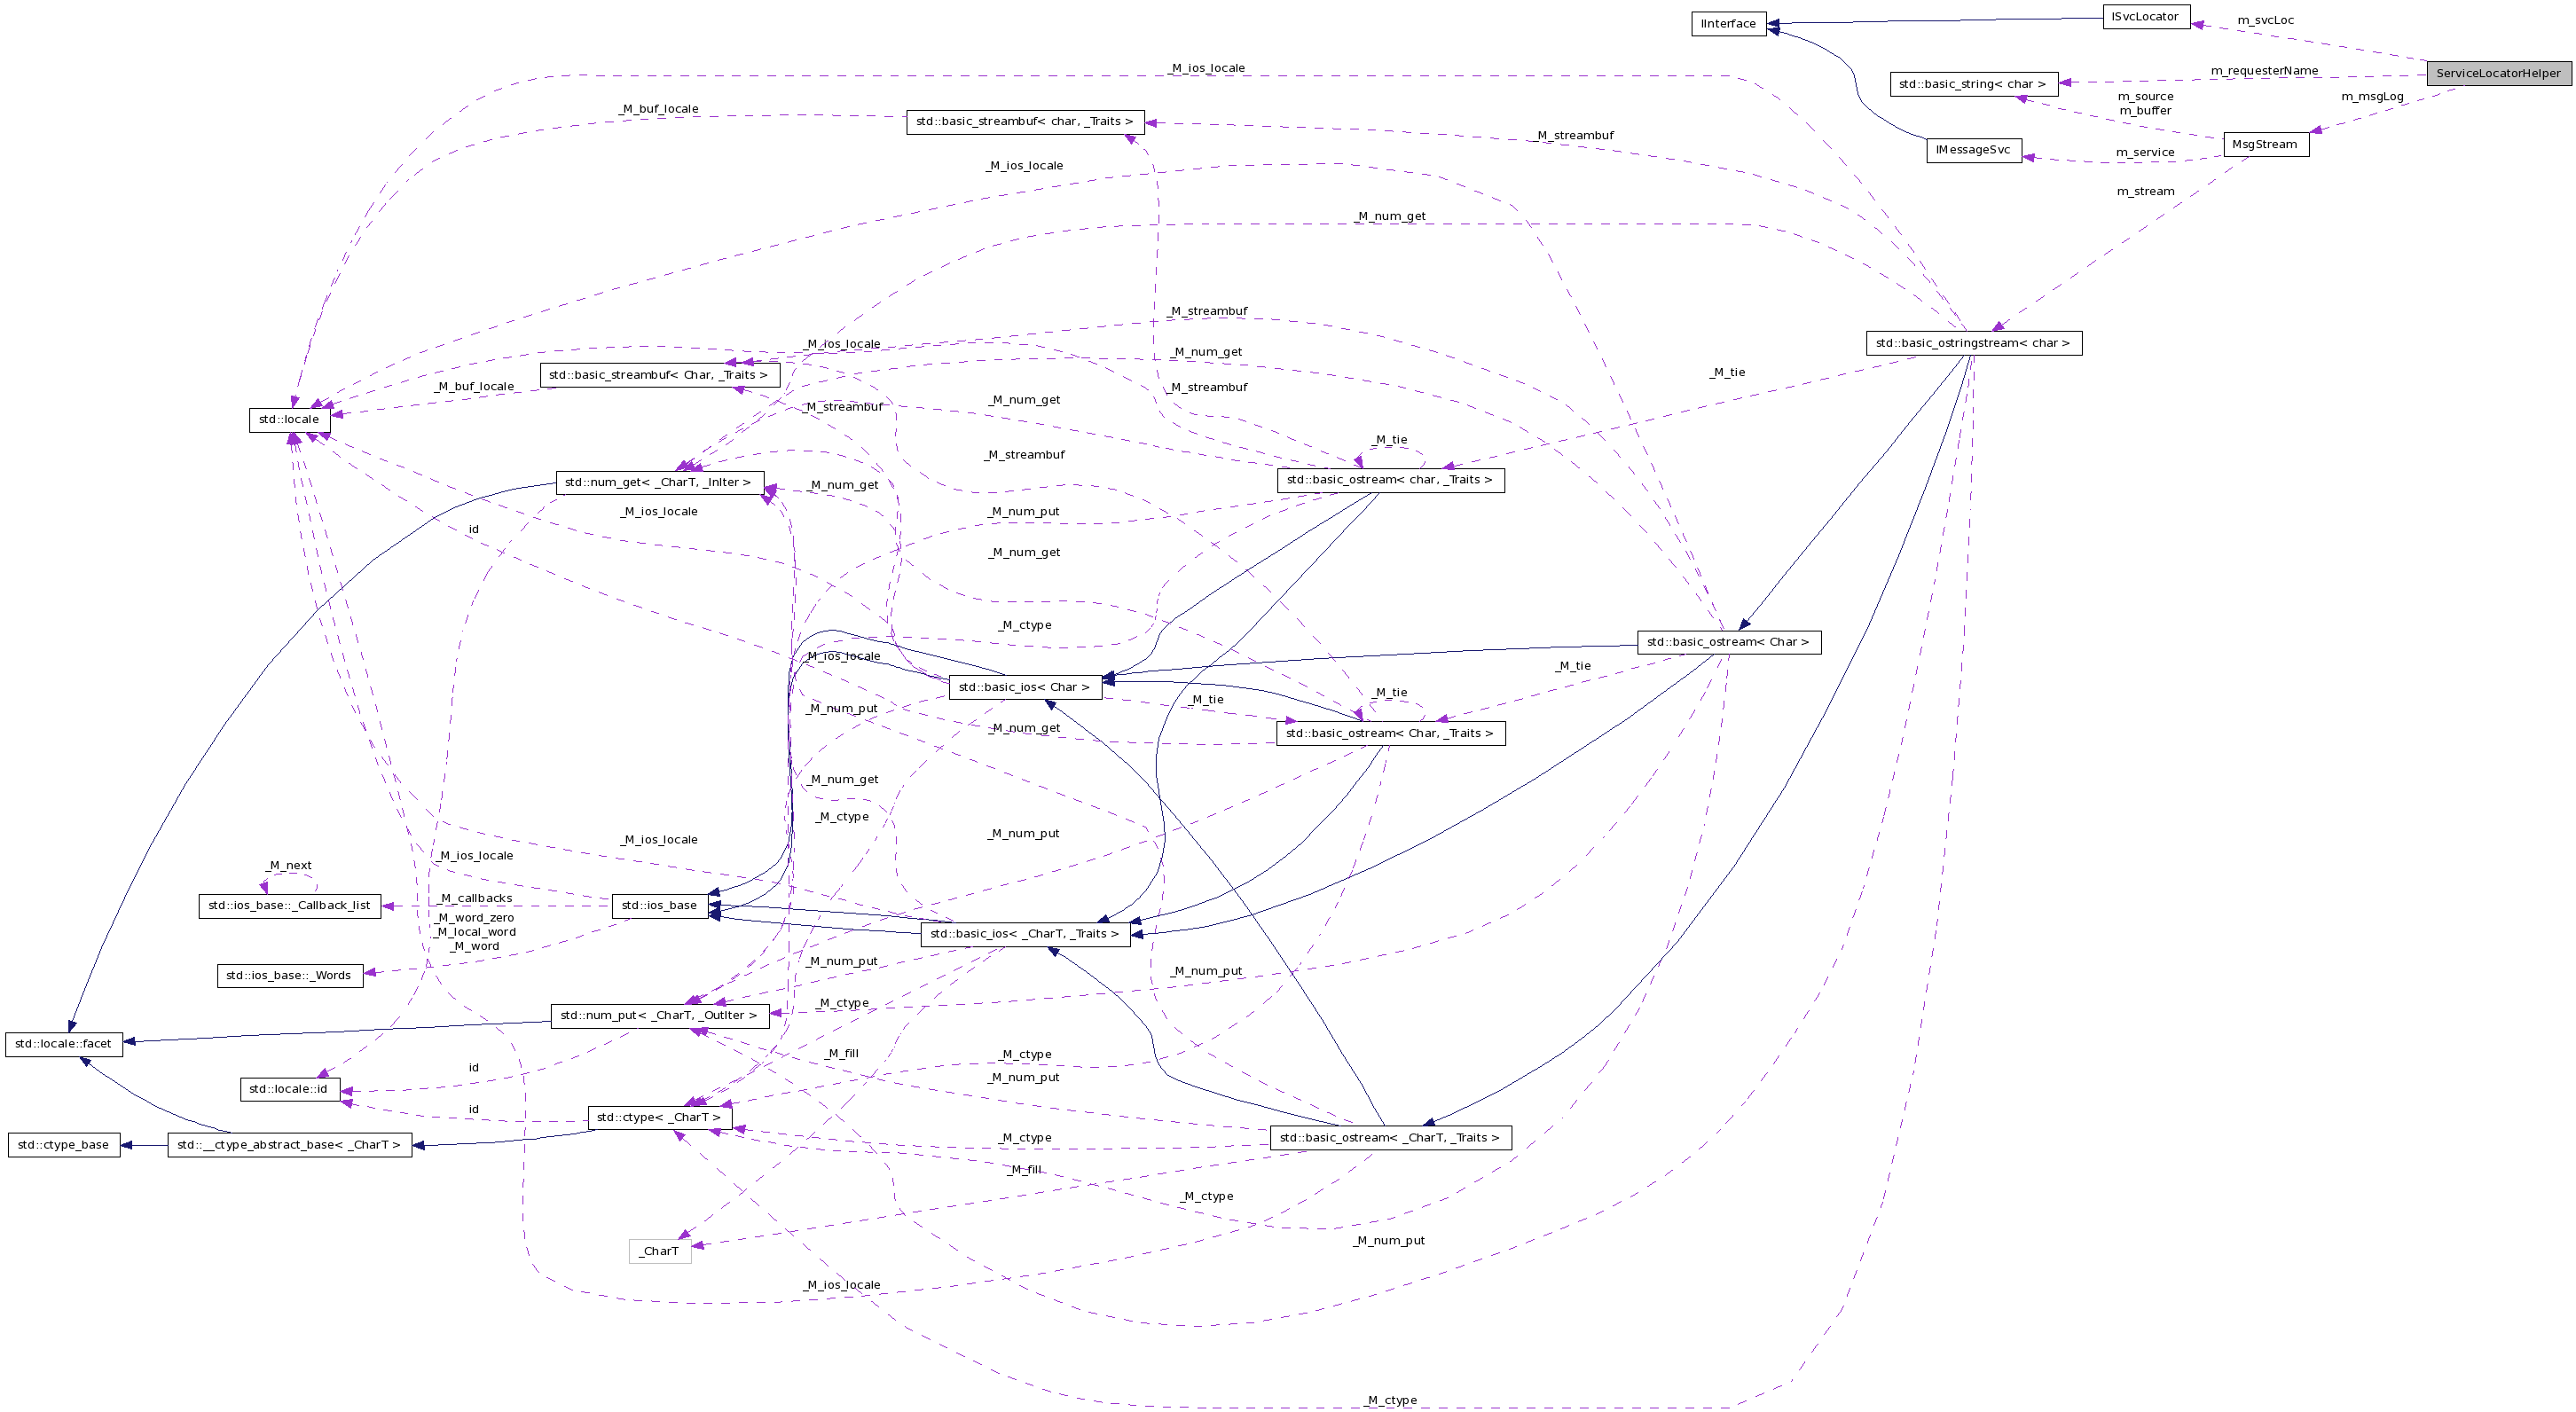Select the IMessageSvc box
The image size is (2576, 1412).
pos(1974,150)
